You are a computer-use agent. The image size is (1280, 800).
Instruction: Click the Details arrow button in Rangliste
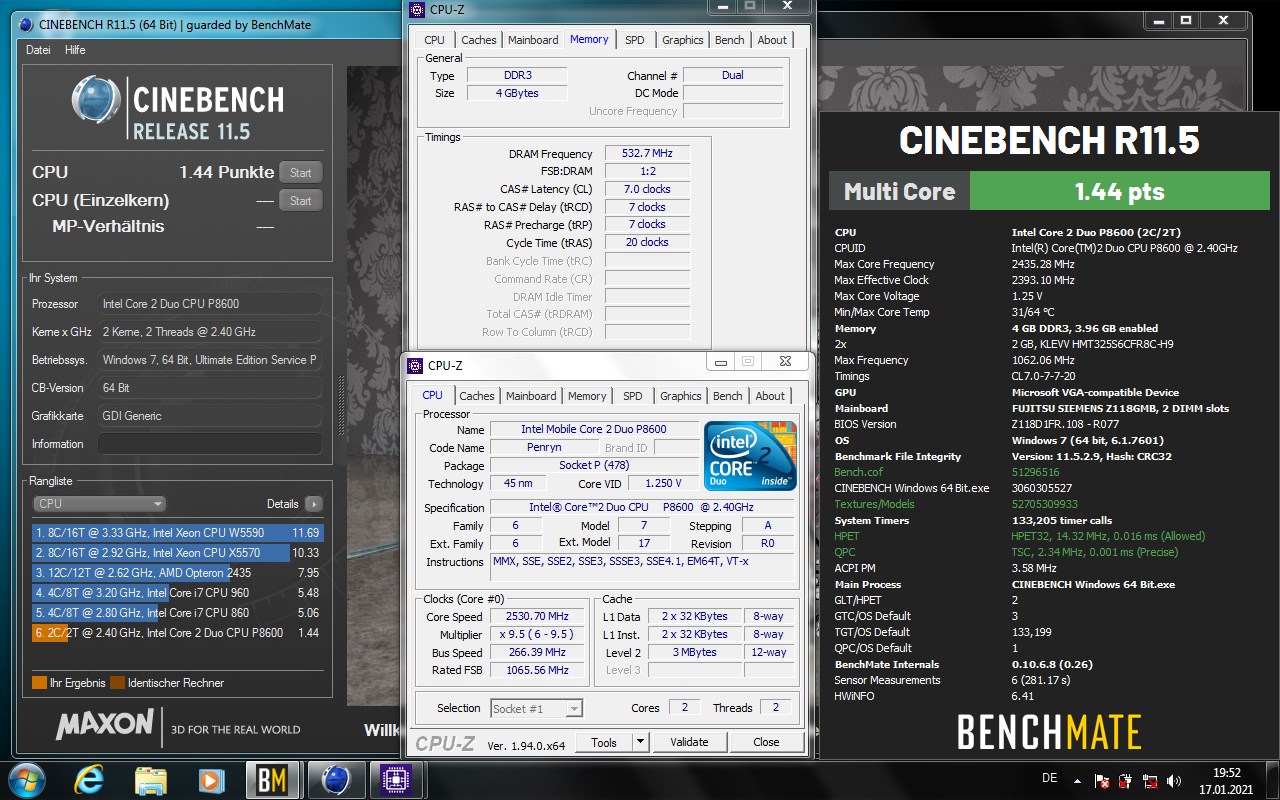314,504
